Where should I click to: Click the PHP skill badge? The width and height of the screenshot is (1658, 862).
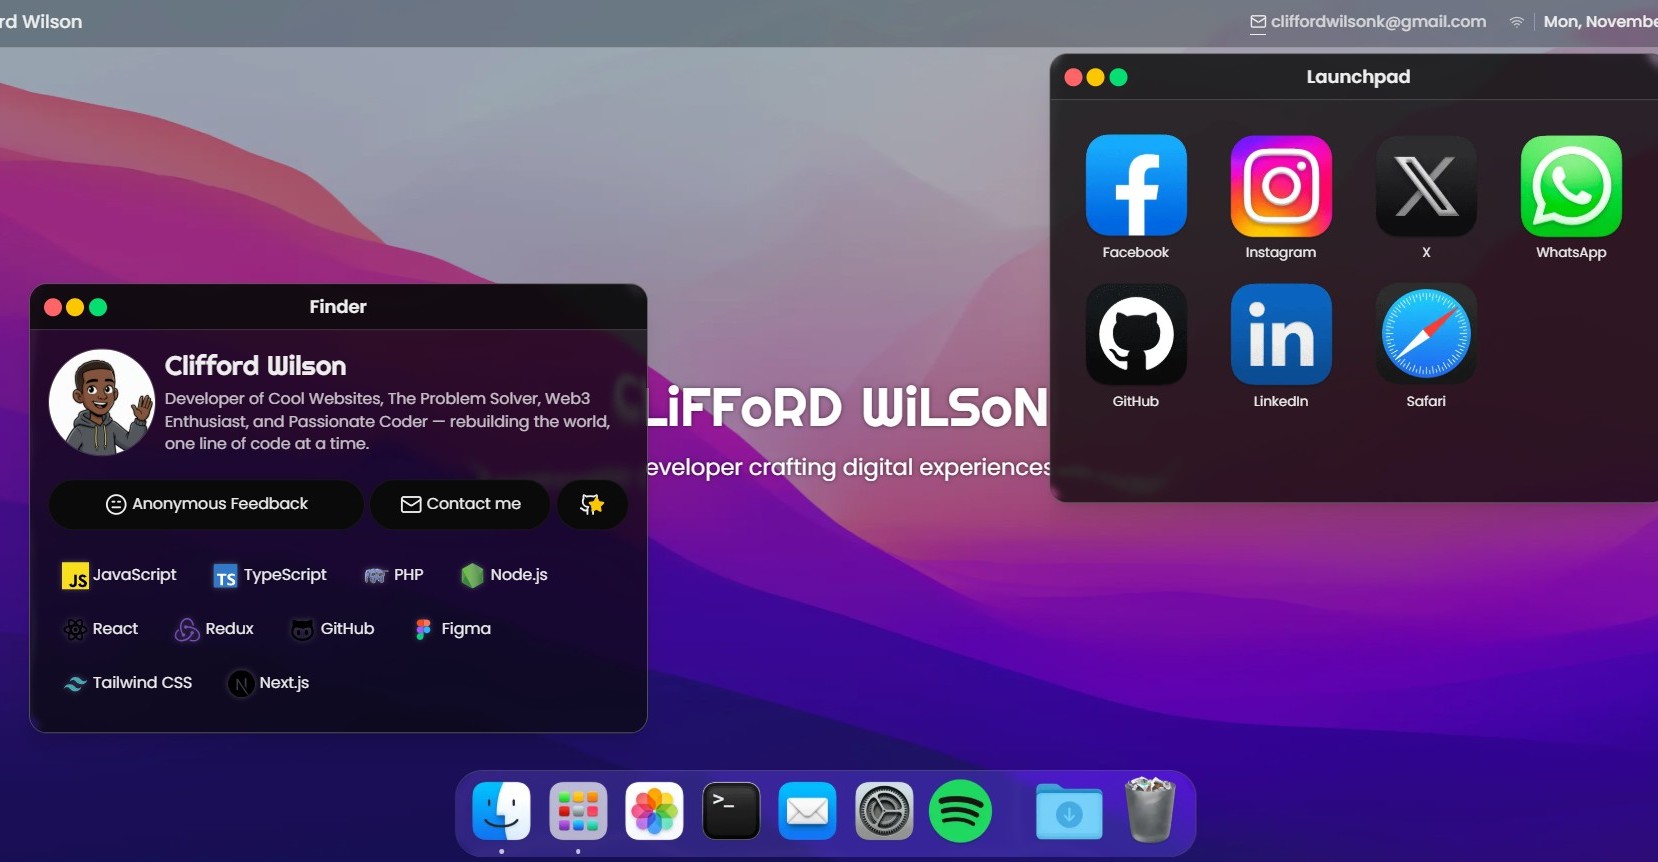coord(393,575)
